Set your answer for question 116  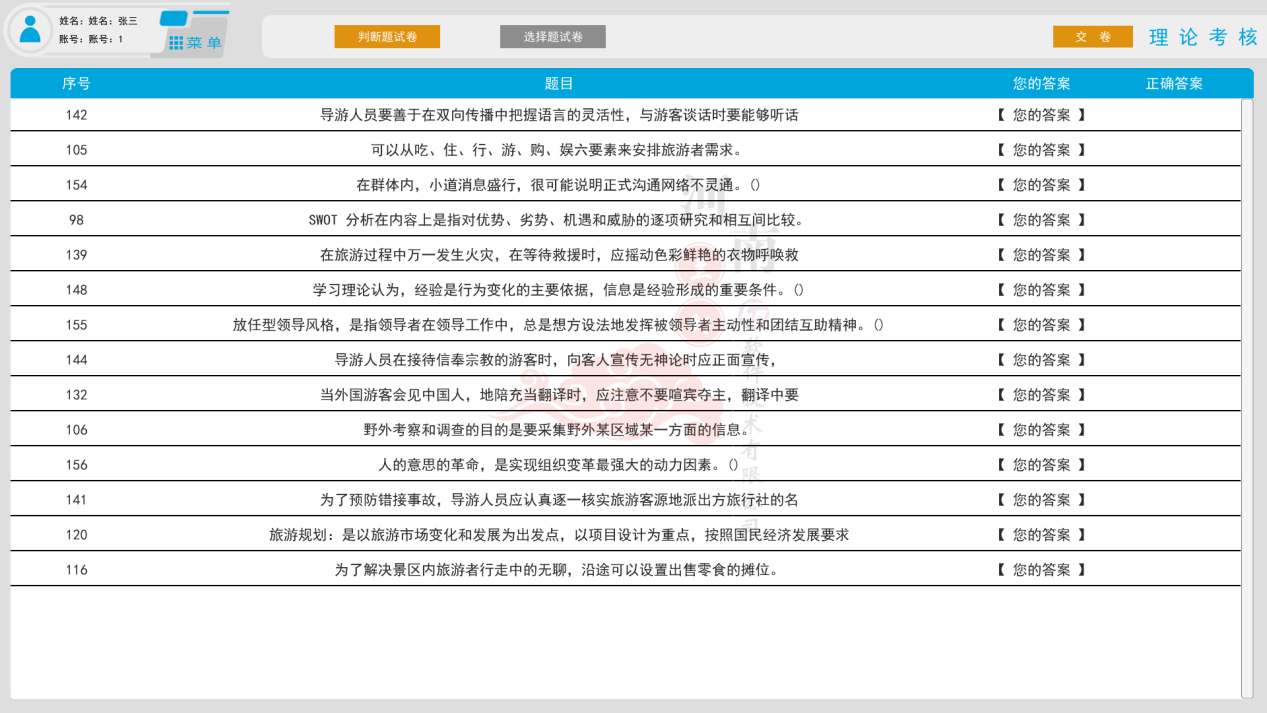pyautogui.click(x=1041, y=570)
